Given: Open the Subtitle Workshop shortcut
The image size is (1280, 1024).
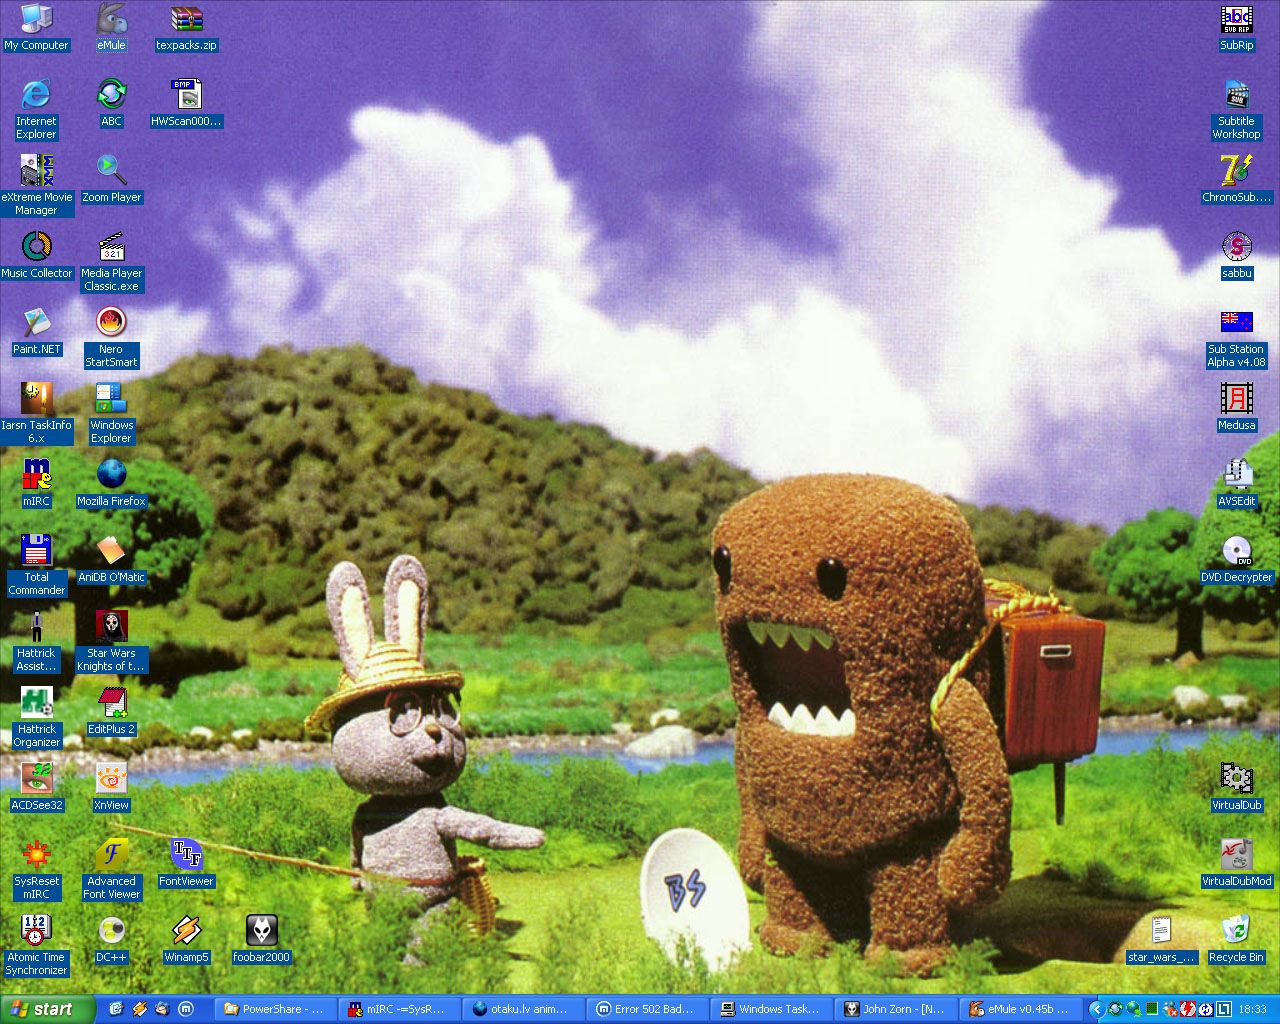Looking at the screenshot, I should coord(1236,109).
